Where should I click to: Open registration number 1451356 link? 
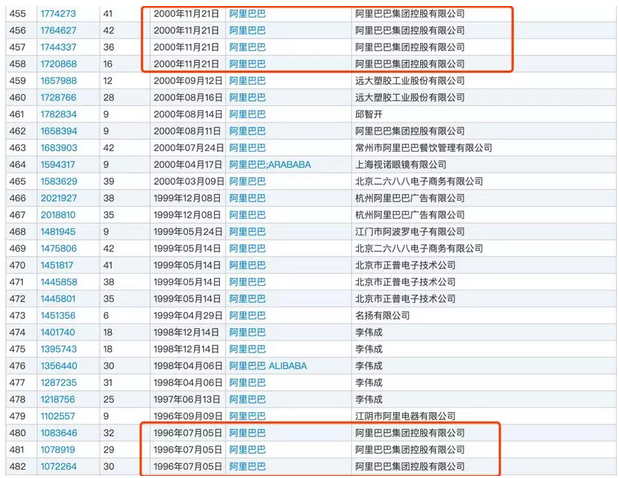tap(58, 316)
